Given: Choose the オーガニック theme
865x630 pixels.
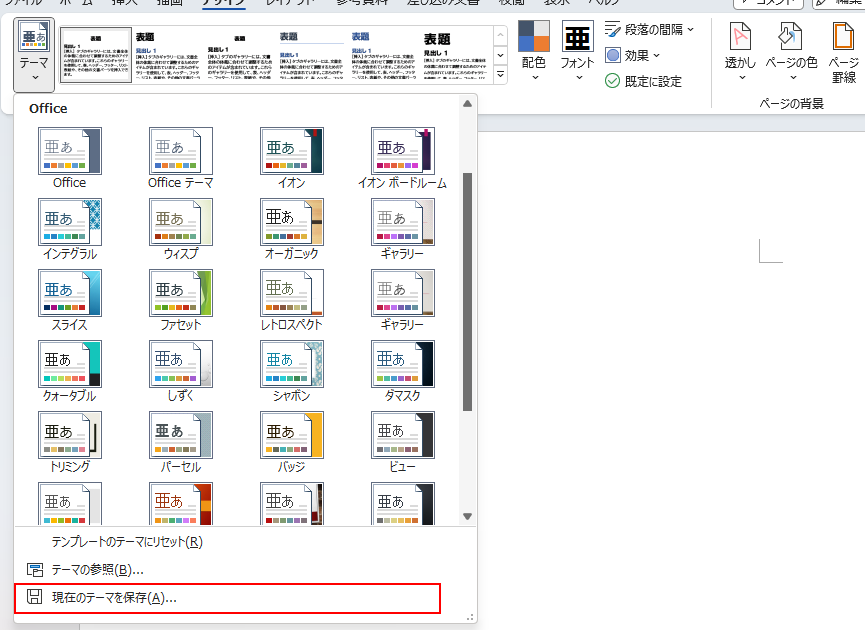Looking at the screenshot, I should (292, 222).
